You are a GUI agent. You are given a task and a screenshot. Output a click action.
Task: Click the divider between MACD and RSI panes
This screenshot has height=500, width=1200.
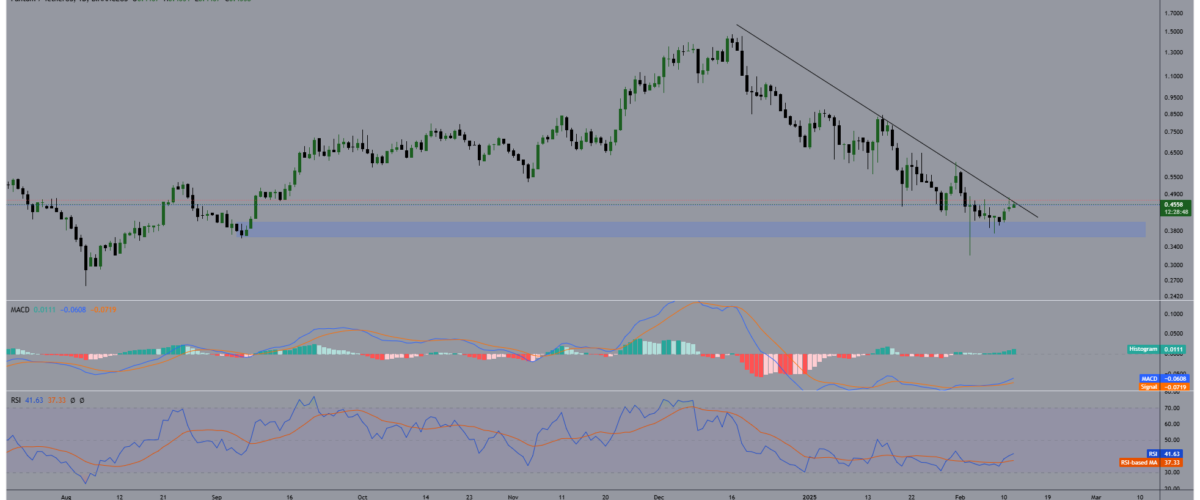(600, 391)
